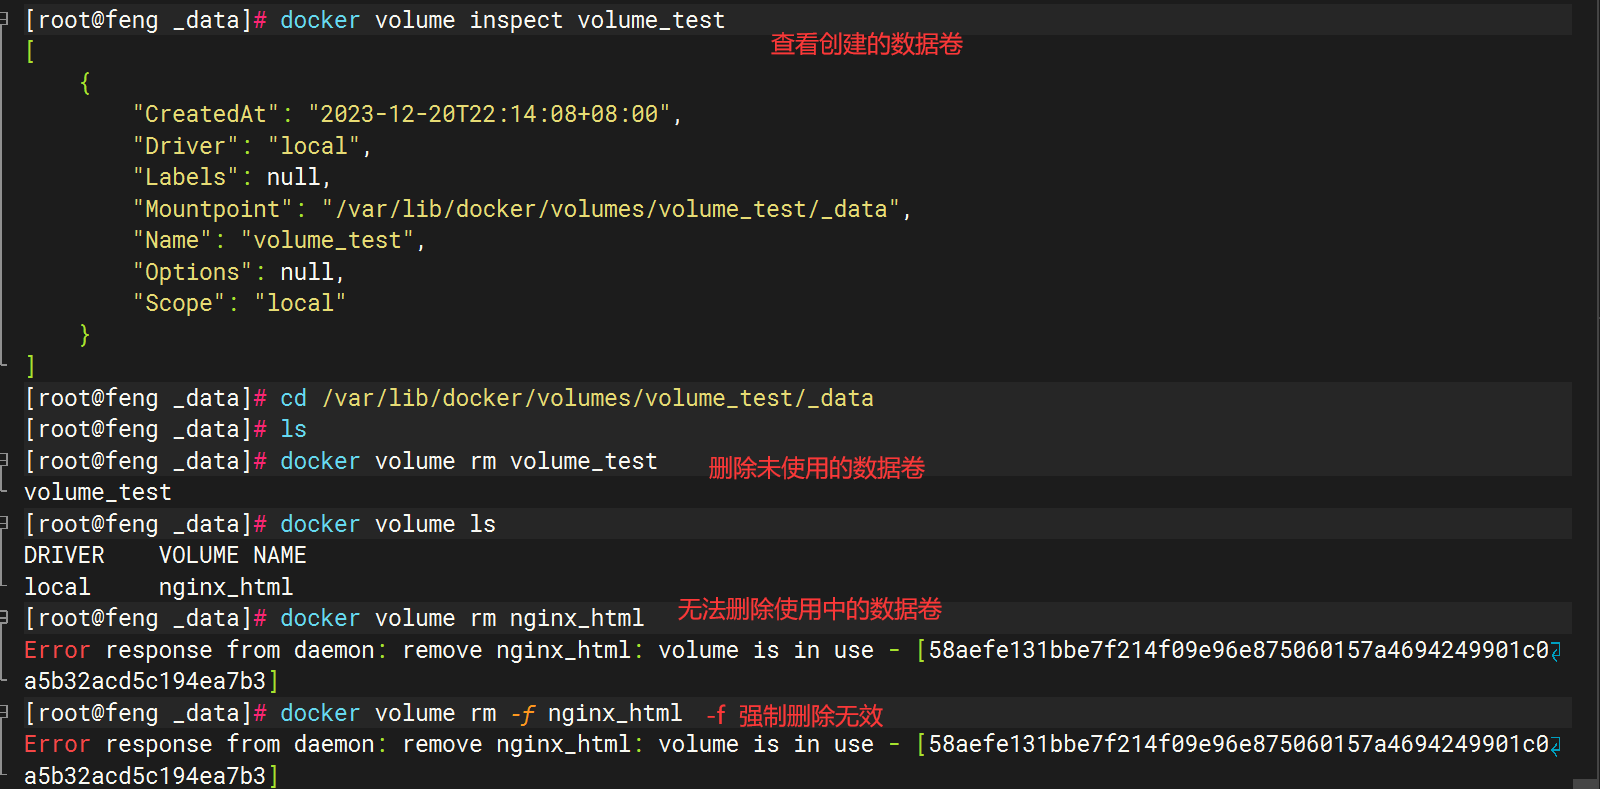The width and height of the screenshot is (1600, 789).
Task: Click the "CreatedAt" timestamp value
Action: pyautogui.click(x=489, y=114)
